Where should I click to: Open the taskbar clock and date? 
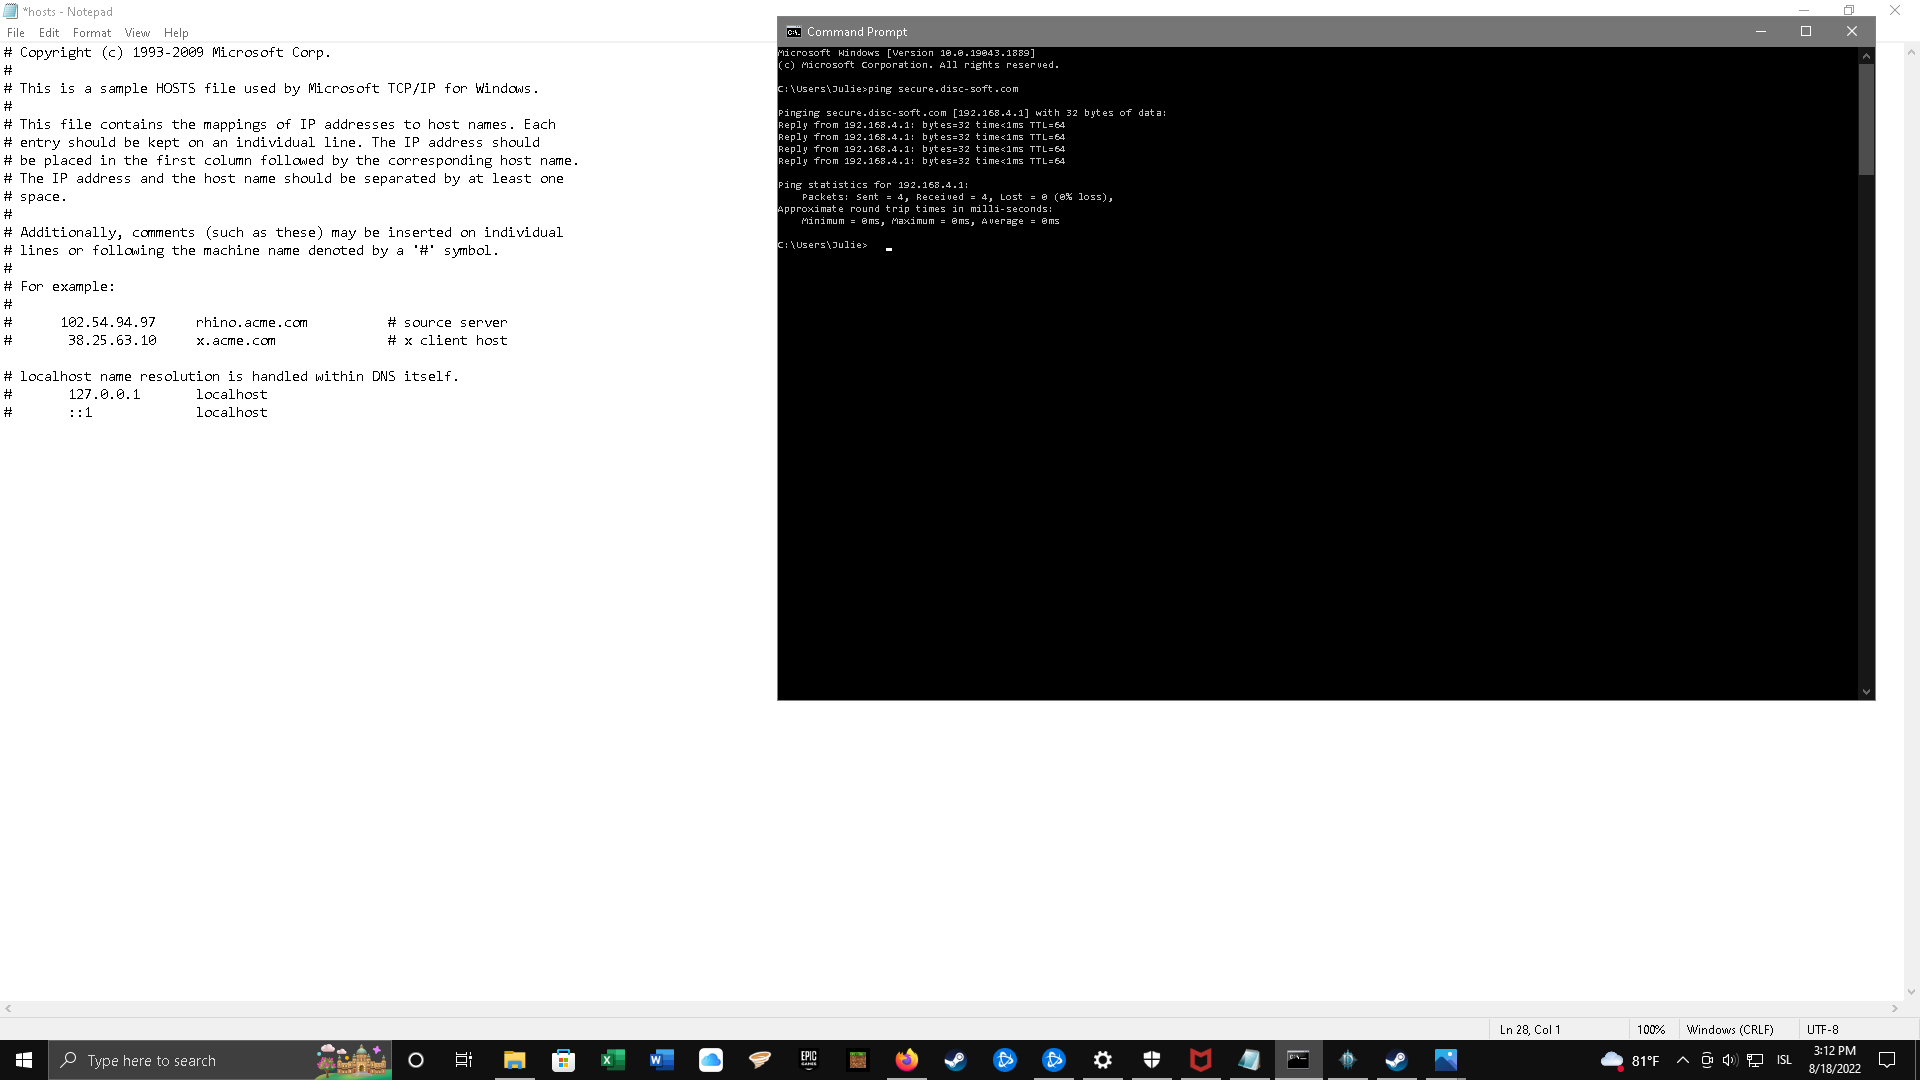tap(1834, 1060)
